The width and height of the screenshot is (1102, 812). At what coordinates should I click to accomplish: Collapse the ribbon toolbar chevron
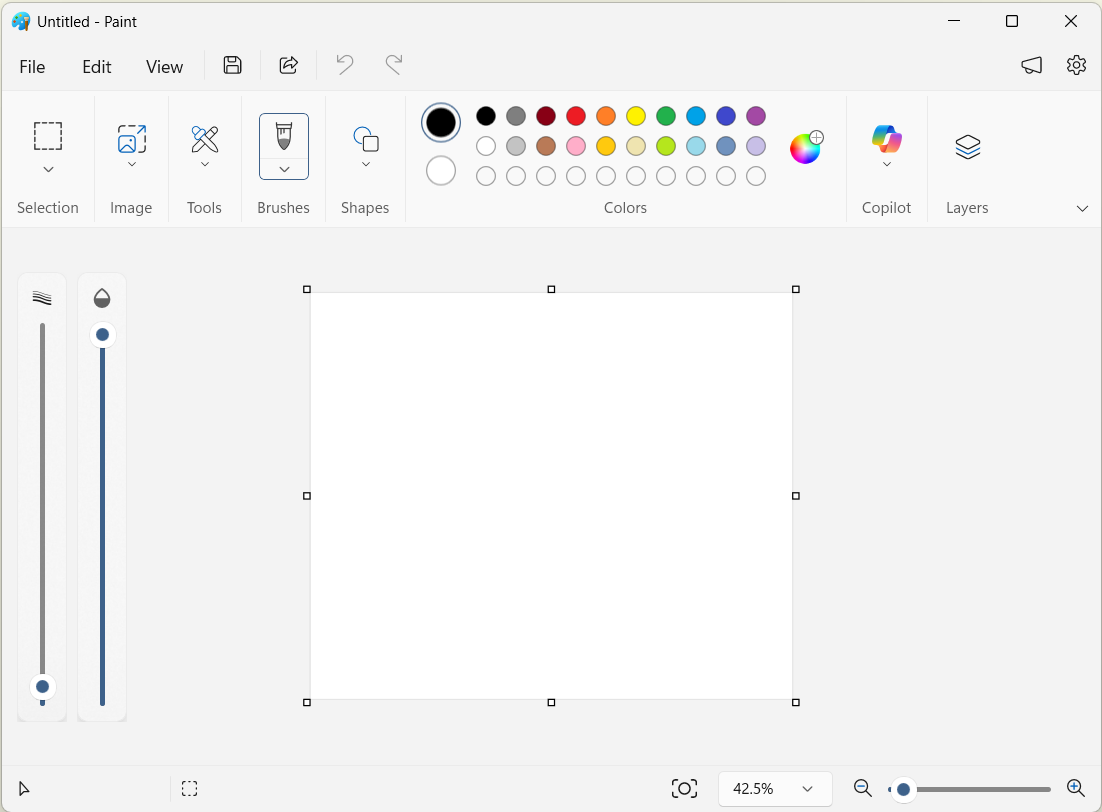pos(1082,209)
